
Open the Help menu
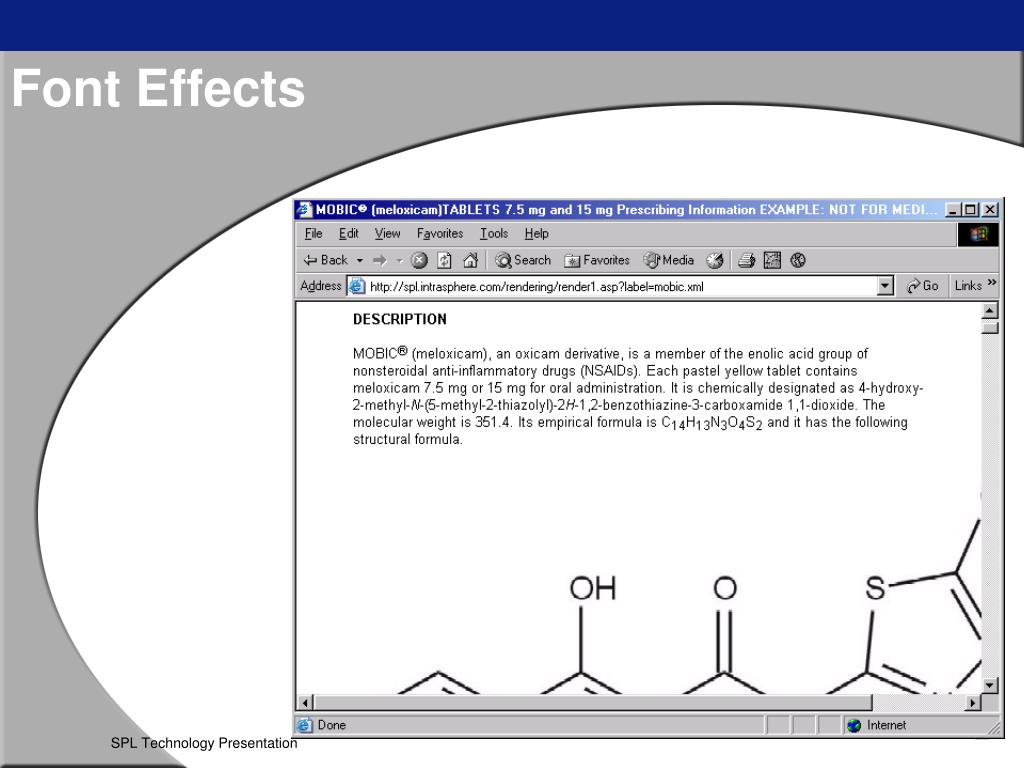[536, 234]
